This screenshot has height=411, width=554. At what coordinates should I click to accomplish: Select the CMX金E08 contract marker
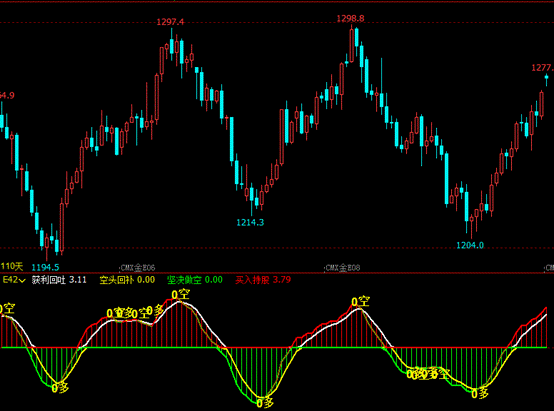pos(342,268)
